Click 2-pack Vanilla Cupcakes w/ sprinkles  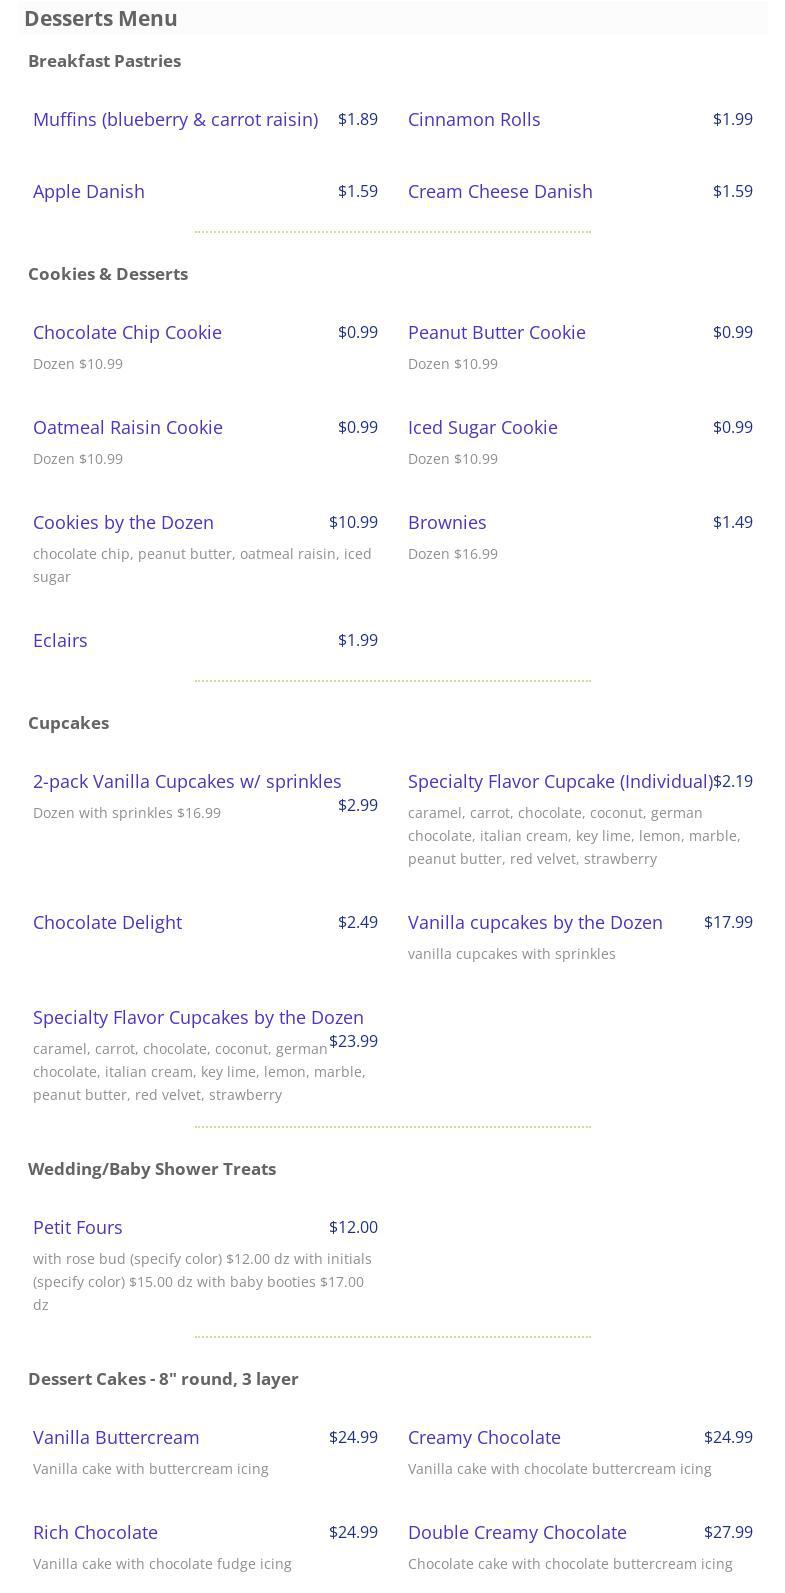187,782
